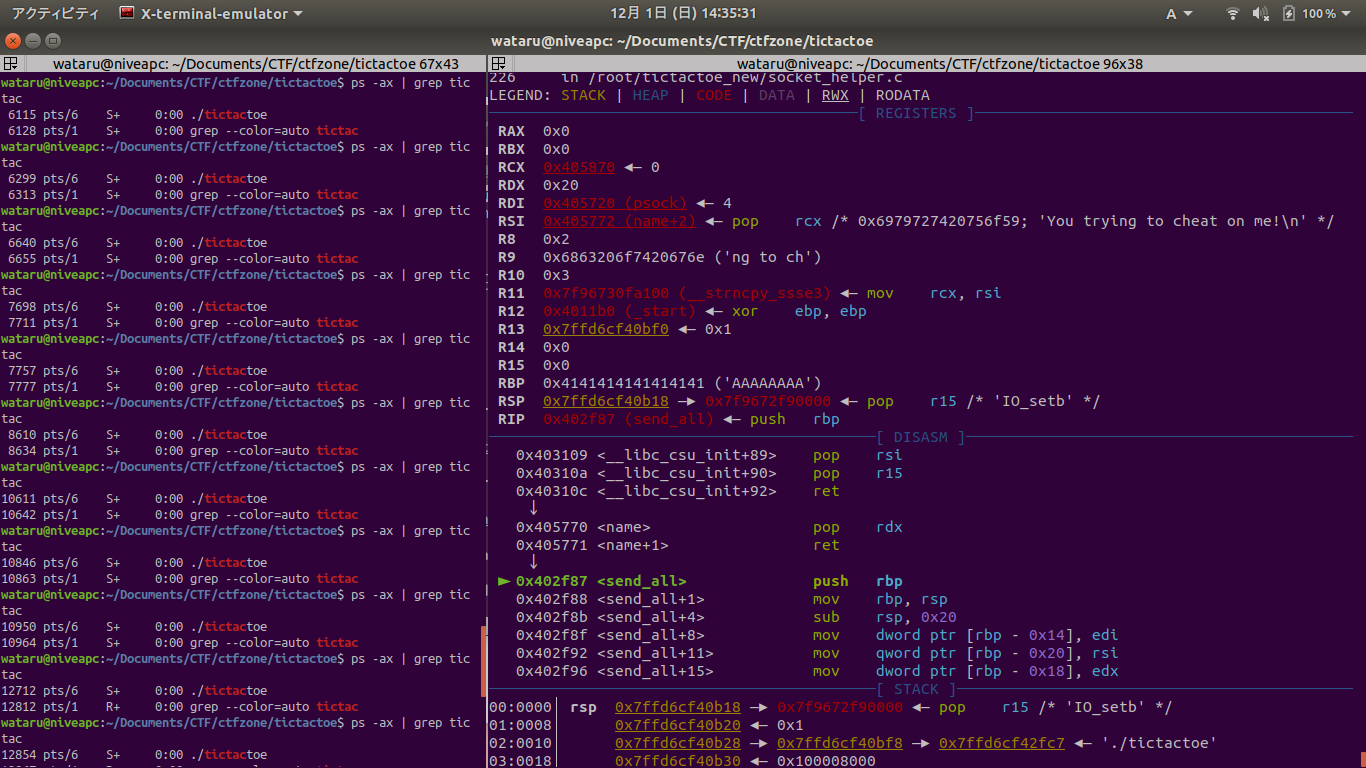Click the RCX value 0x405870
This screenshot has width=1366, height=768.
tap(579, 167)
